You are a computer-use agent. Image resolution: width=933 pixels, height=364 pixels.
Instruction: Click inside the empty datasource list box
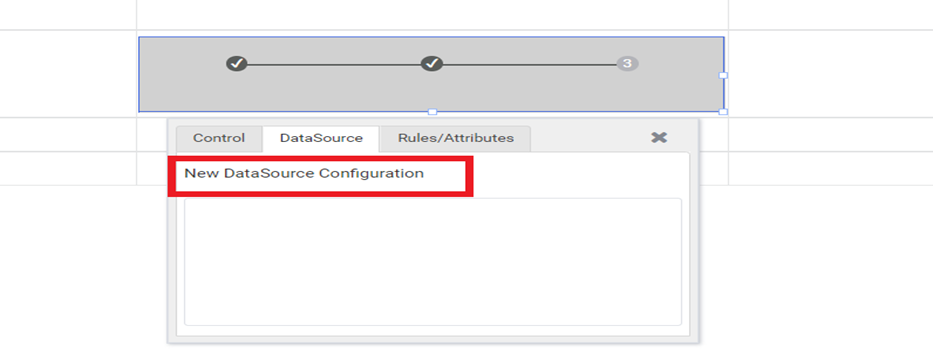(x=433, y=262)
